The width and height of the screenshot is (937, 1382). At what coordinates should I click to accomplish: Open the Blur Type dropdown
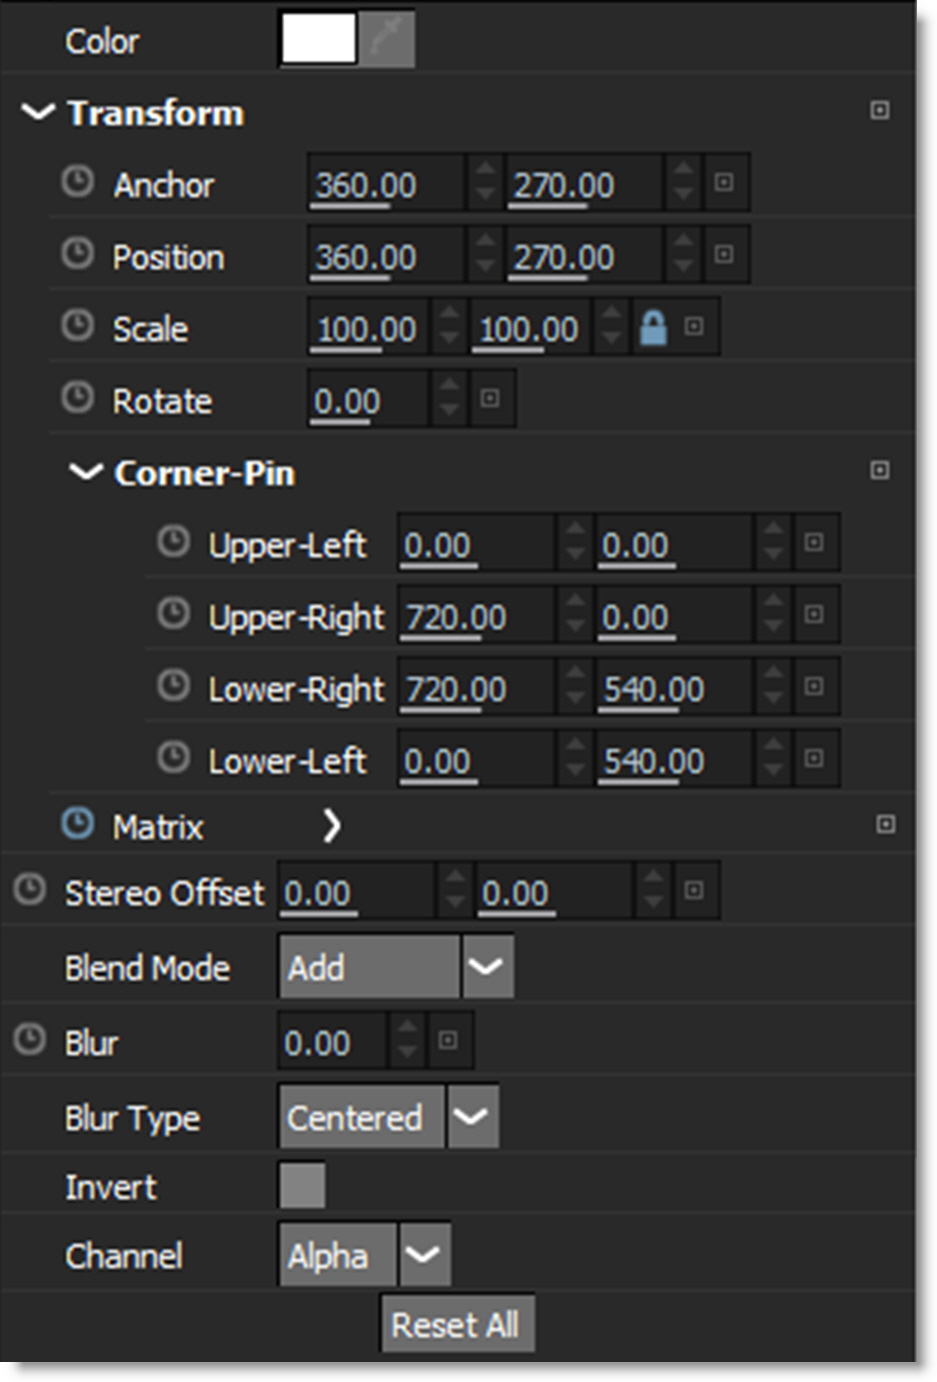(471, 1116)
